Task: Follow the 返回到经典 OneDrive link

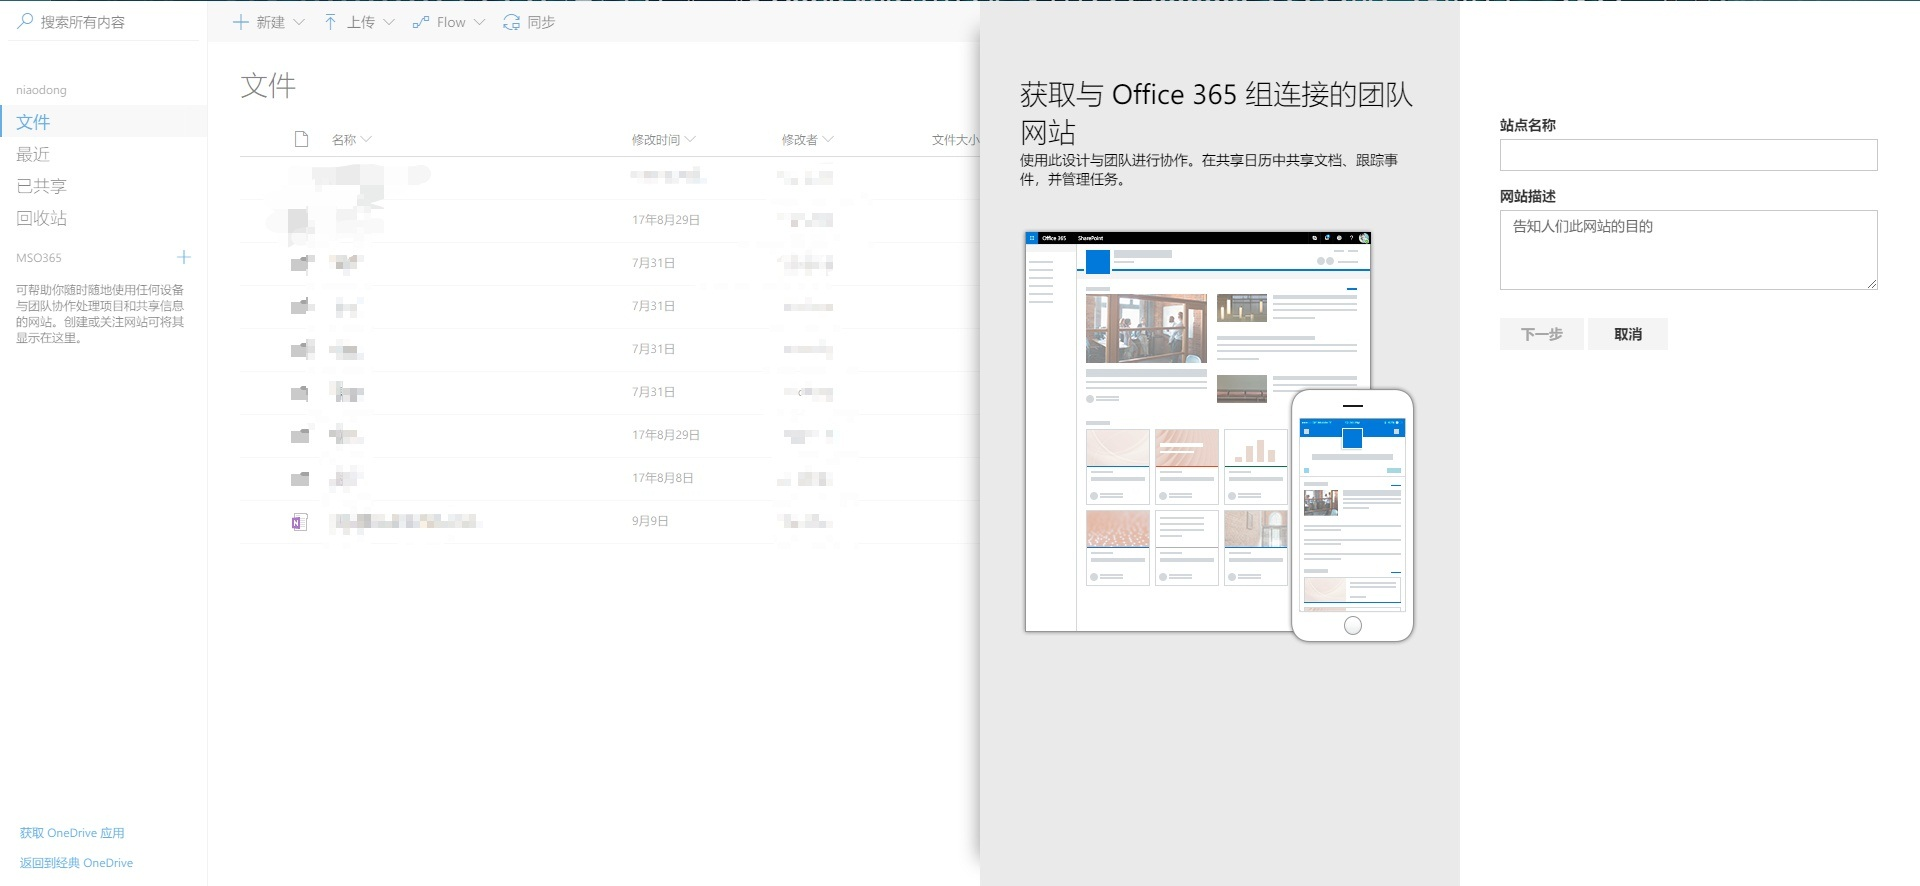Action: tap(76, 863)
